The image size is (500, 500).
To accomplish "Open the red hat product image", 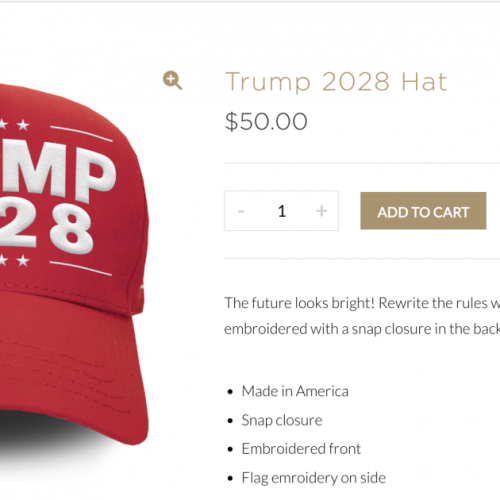I will tap(72, 263).
